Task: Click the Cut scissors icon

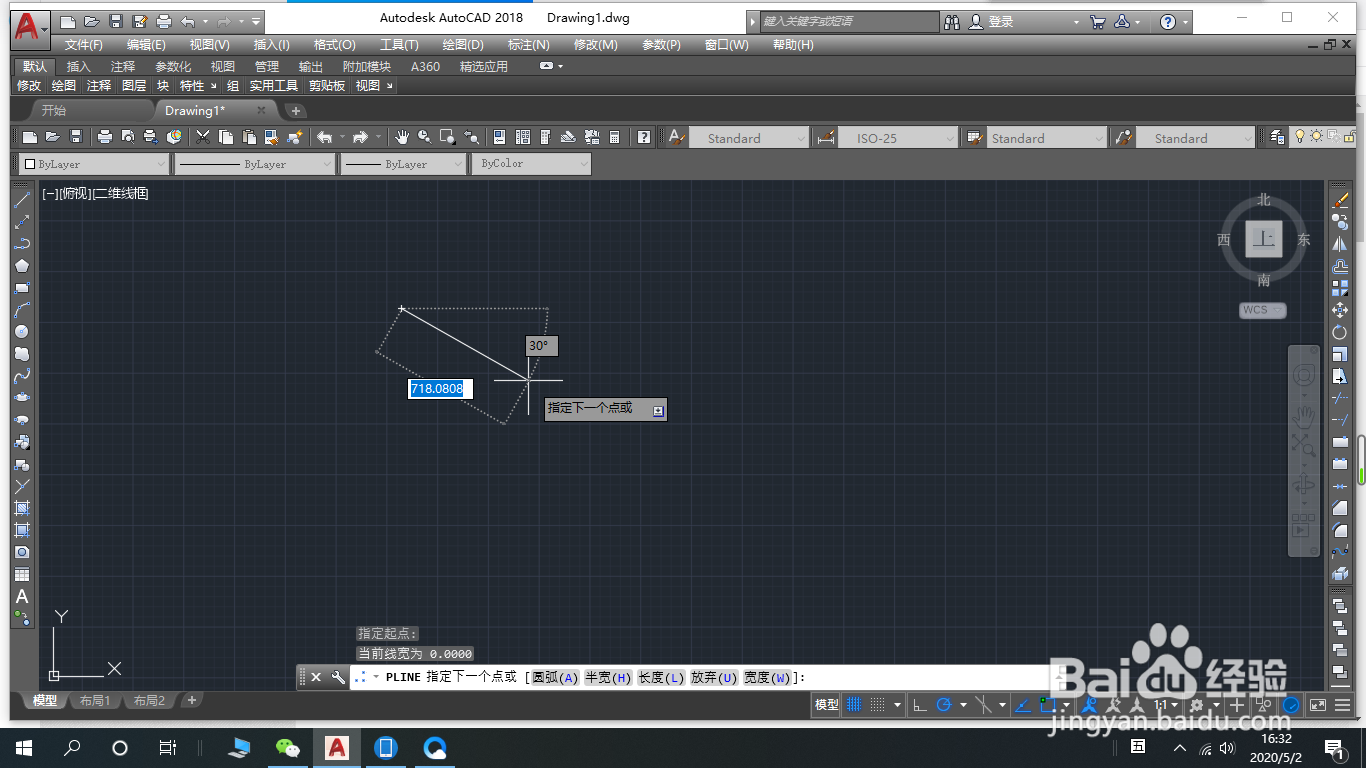Action: click(203, 137)
